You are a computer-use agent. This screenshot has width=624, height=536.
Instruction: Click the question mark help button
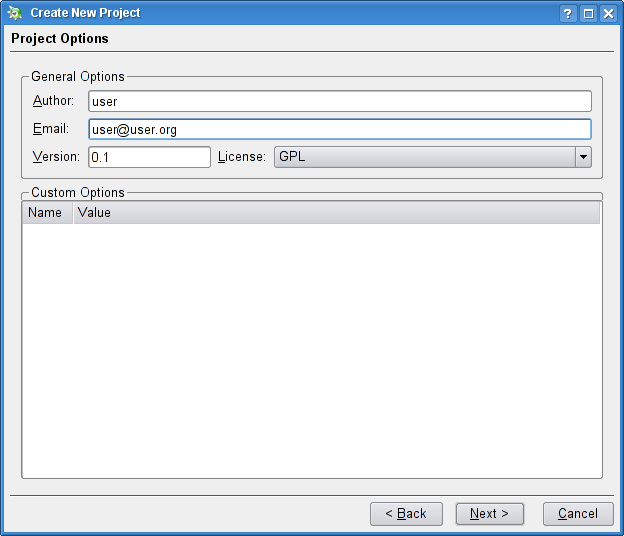point(568,13)
